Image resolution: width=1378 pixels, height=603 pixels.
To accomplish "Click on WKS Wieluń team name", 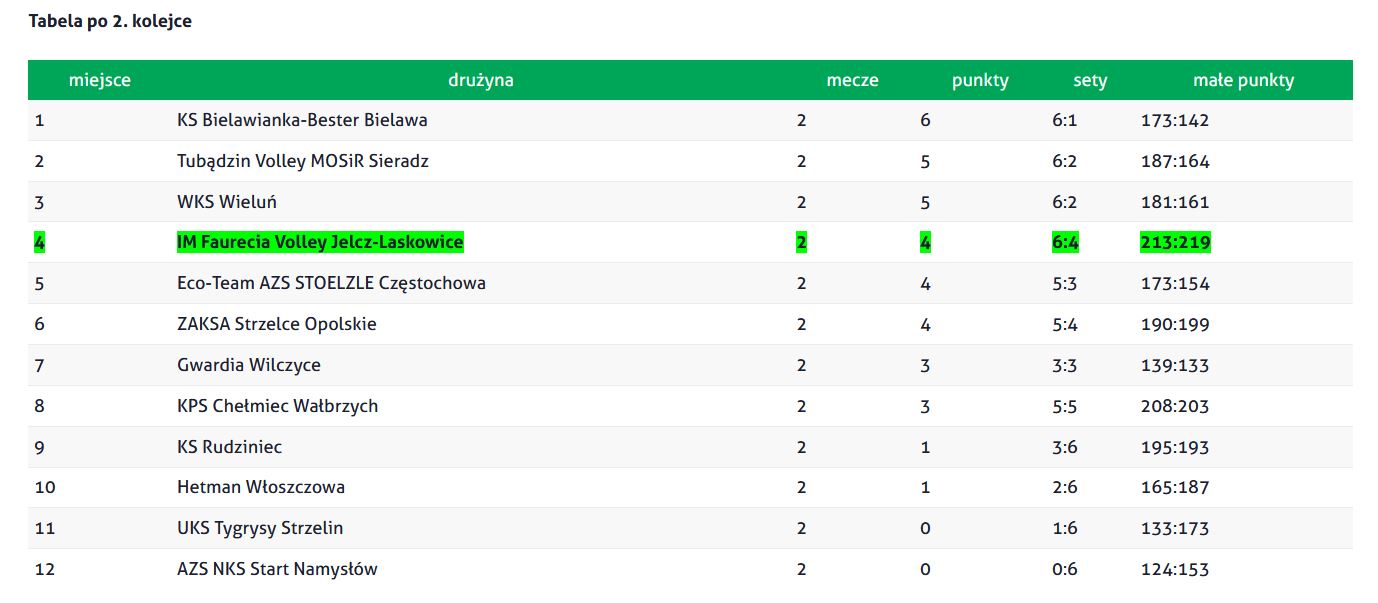I will coord(227,202).
